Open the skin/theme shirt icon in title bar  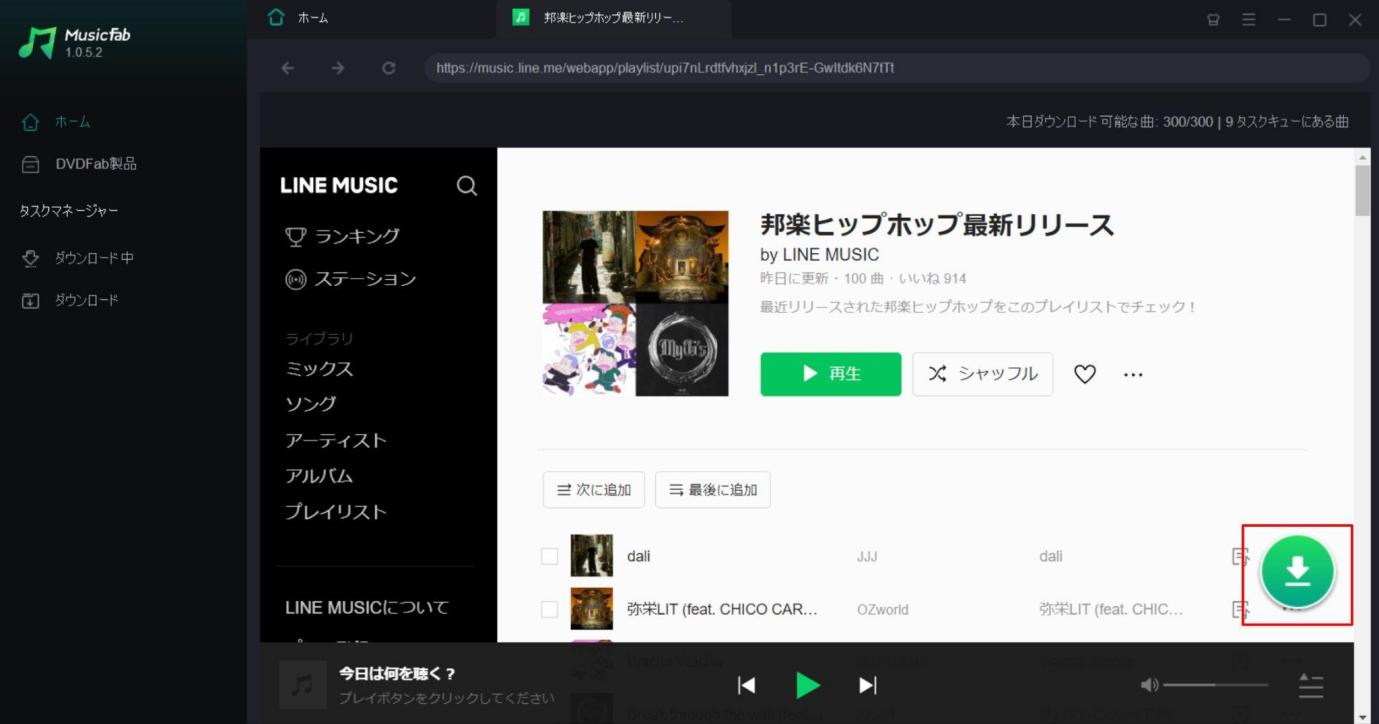point(1214,19)
